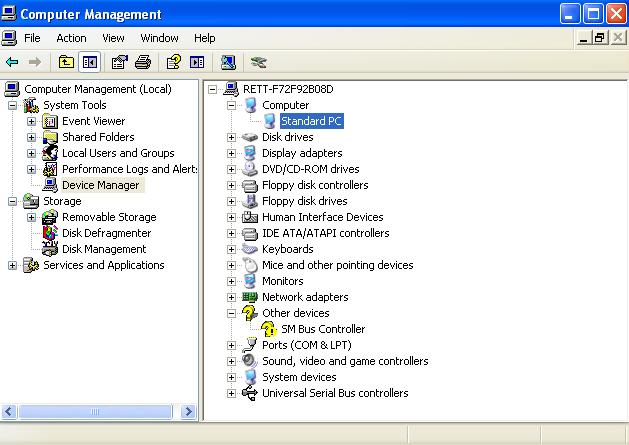Select the Standard PC device
The height and width of the screenshot is (445, 629).
(311, 121)
